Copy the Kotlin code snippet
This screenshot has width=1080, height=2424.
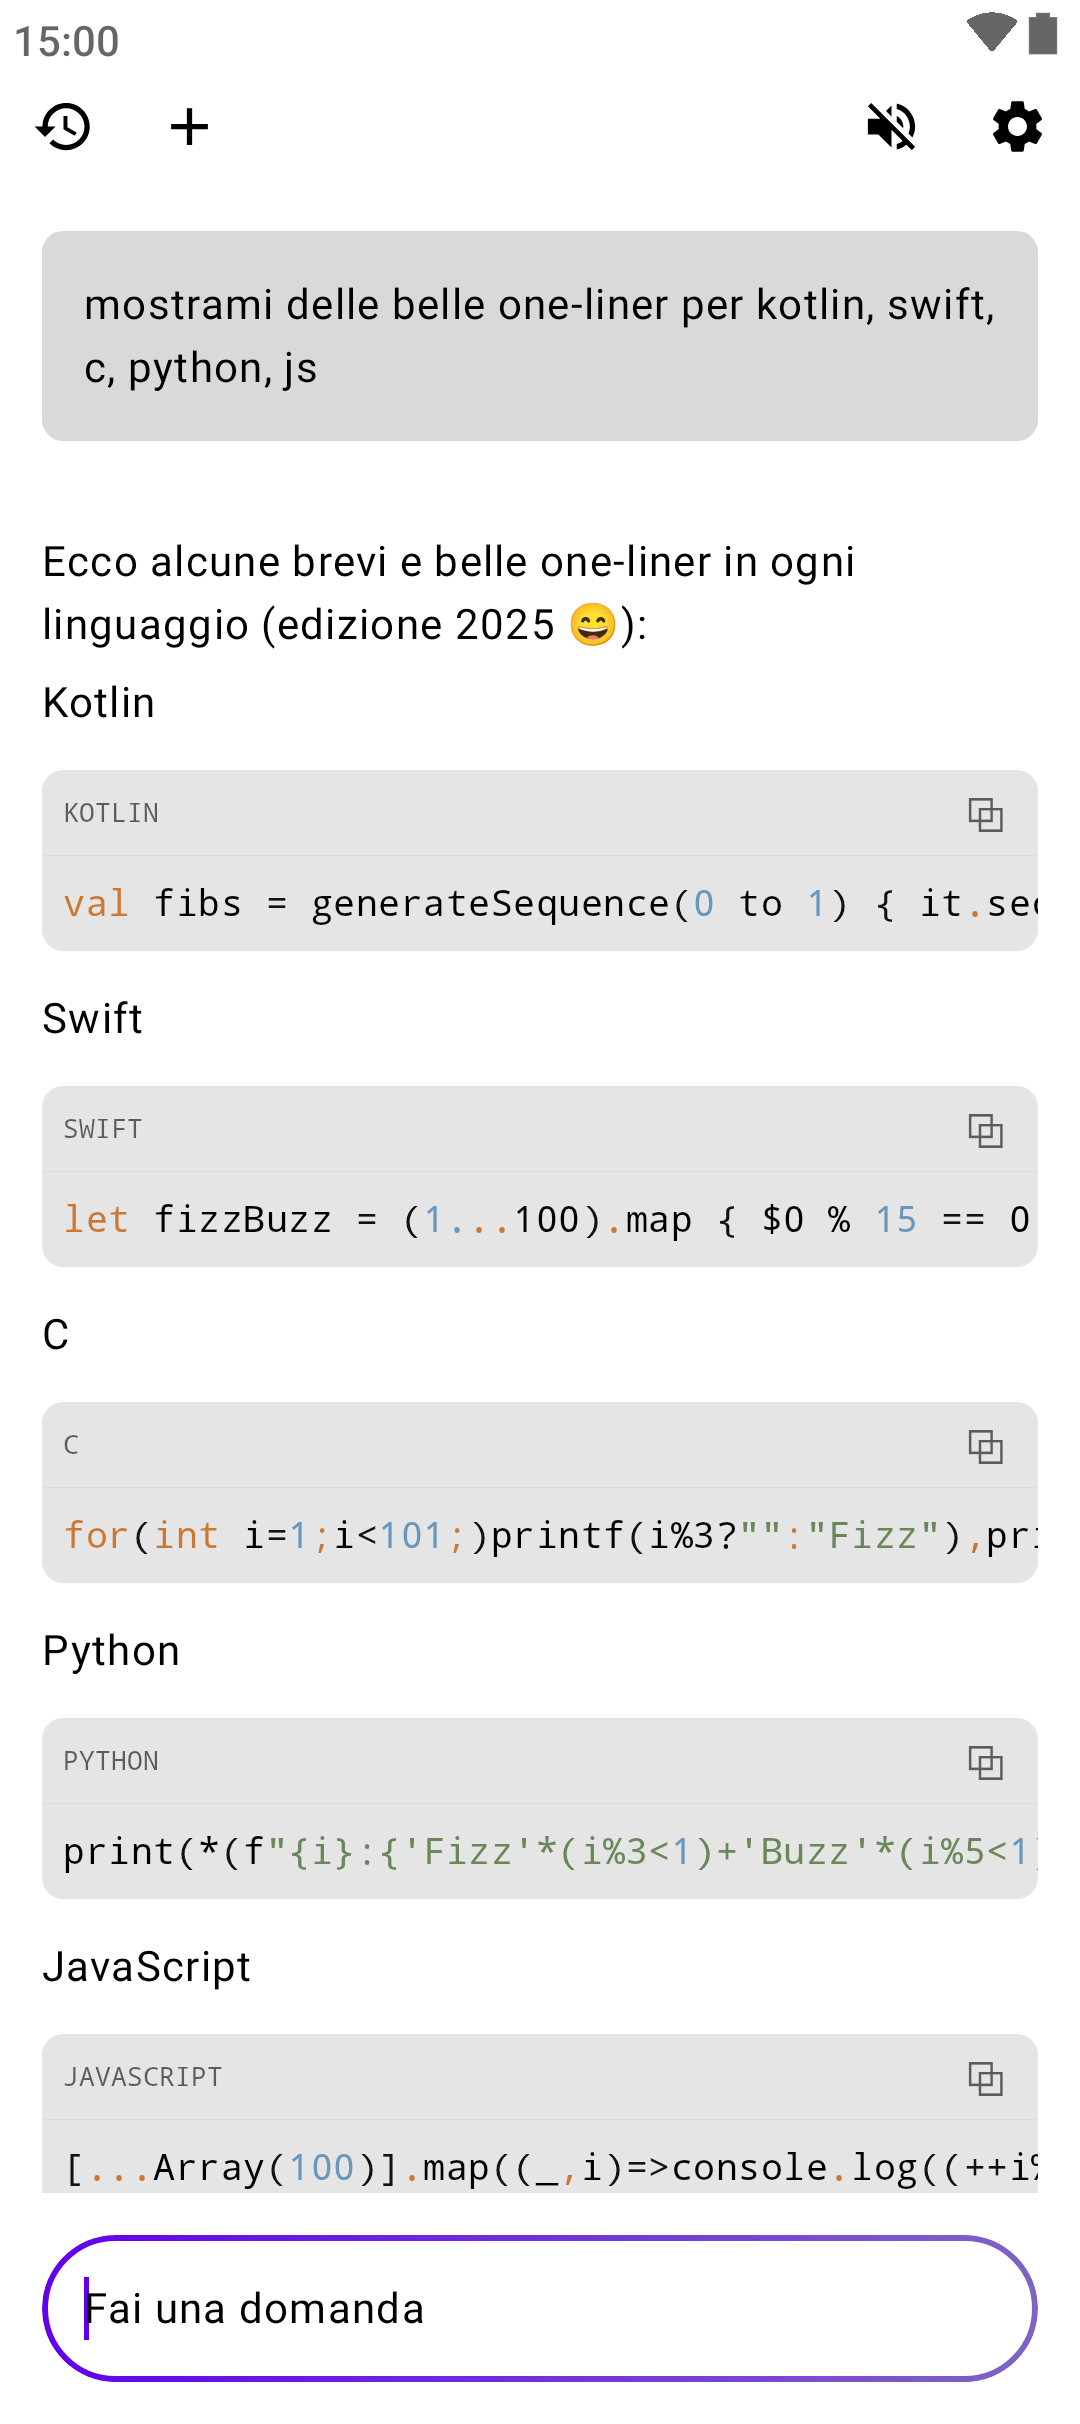pyautogui.click(x=985, y=814)
